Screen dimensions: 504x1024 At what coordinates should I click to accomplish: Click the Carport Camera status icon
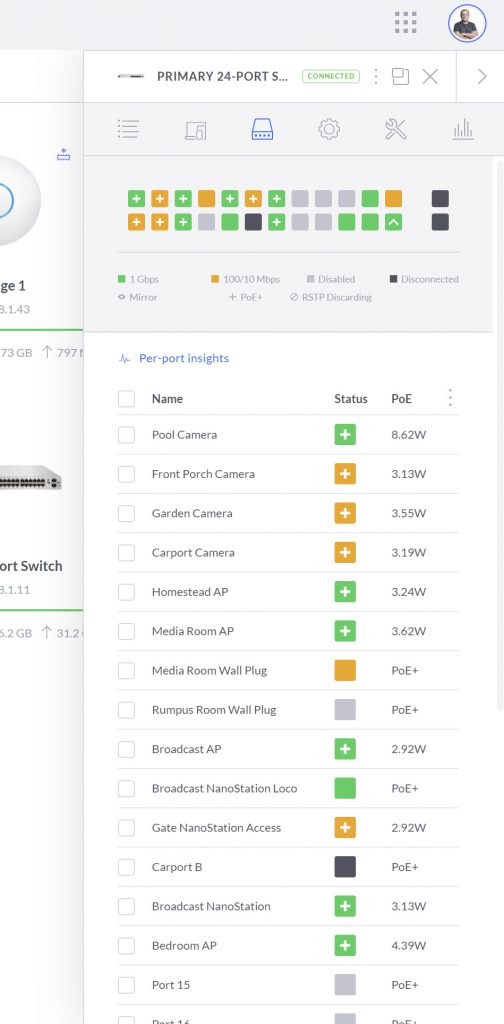345,552
